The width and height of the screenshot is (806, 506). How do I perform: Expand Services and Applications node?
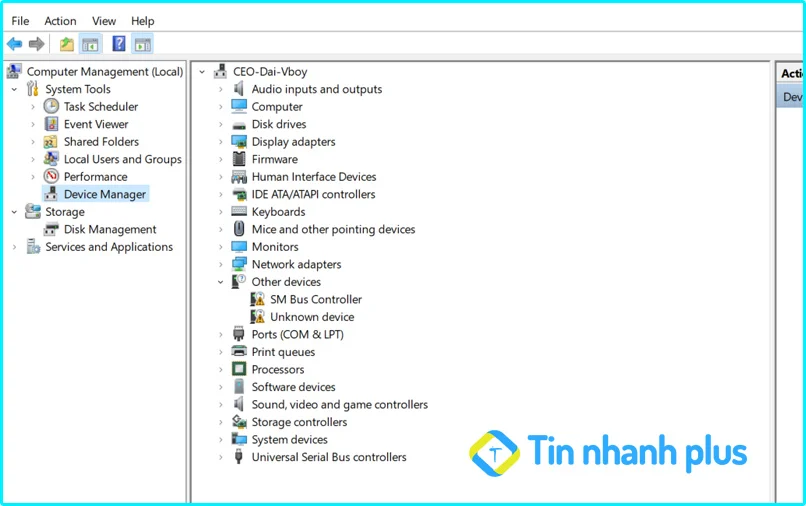tap(14, 247)
